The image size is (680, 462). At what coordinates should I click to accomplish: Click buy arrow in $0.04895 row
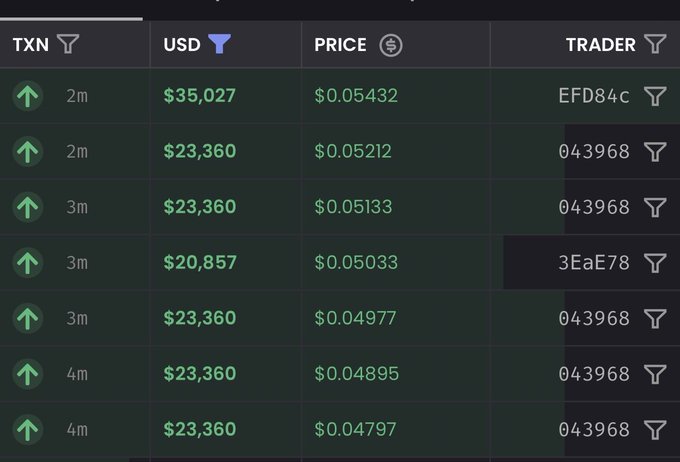coord(28,374)
